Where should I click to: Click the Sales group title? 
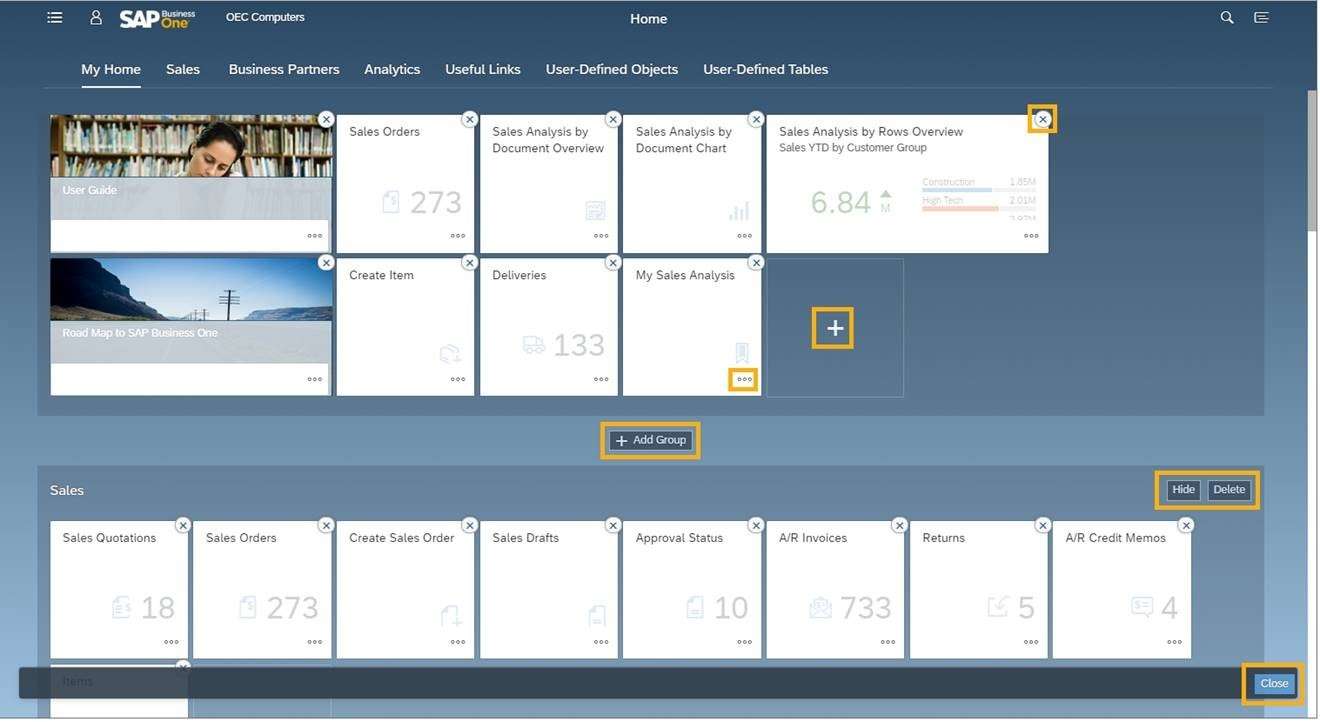pyautogui.click(x=67, y=491)
